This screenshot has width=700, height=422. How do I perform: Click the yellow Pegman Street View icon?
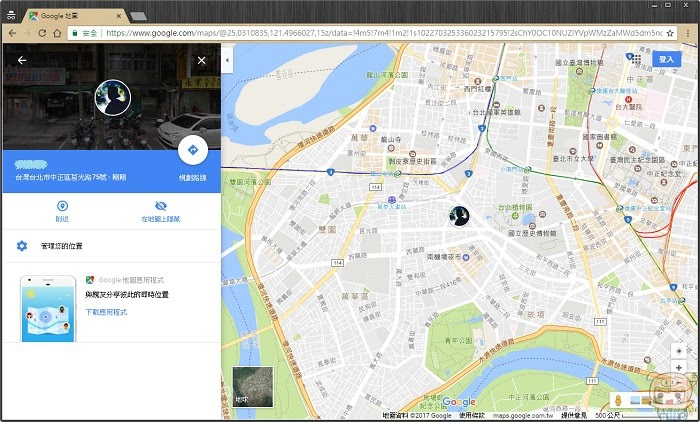point(618,400)
